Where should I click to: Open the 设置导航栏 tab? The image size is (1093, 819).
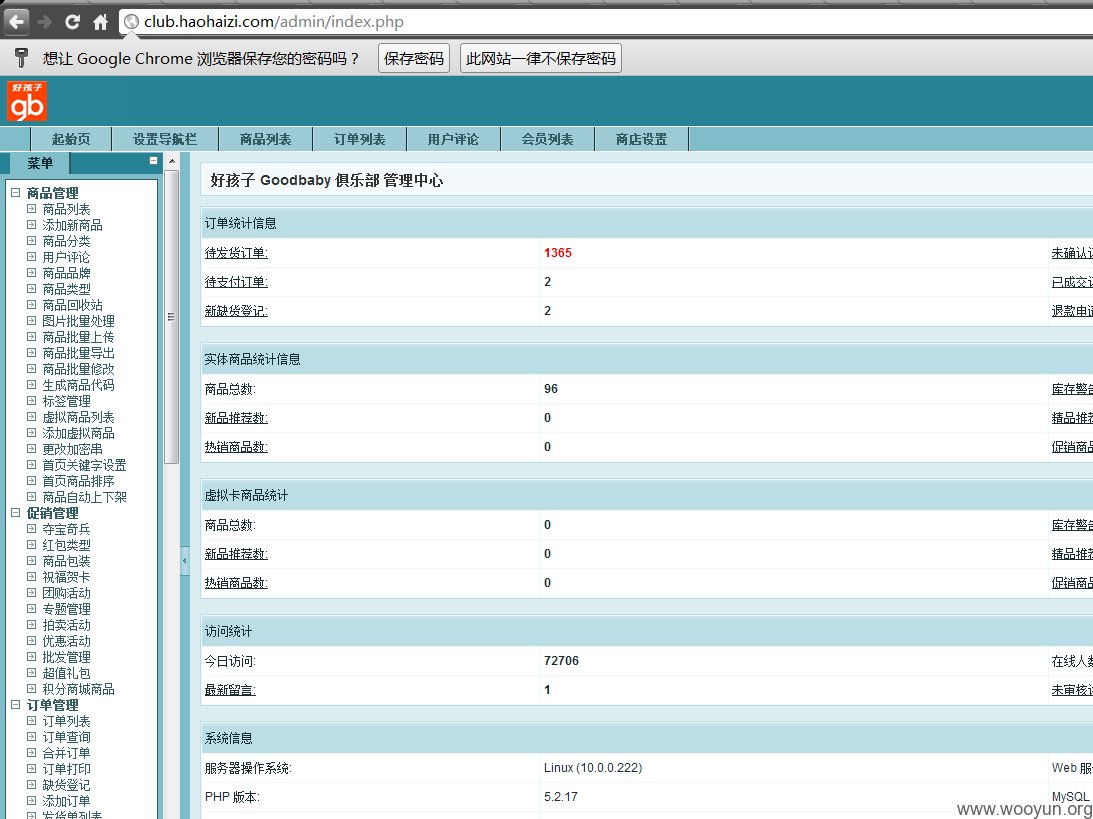[165, 139]
